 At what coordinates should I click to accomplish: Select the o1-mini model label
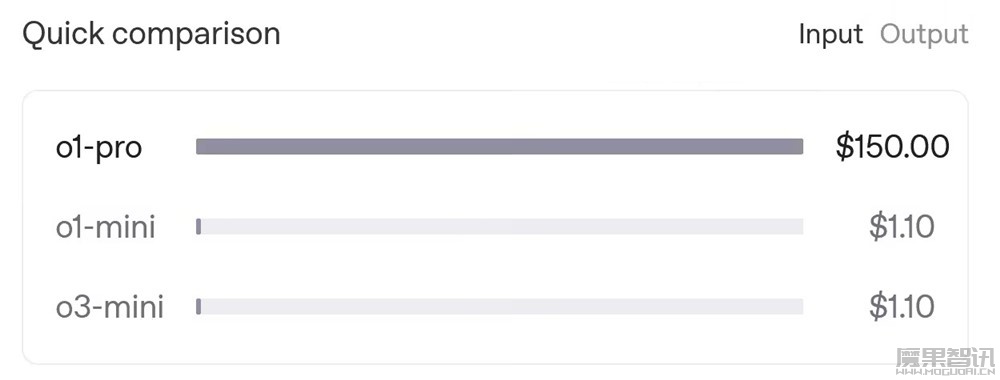point(106,227)
